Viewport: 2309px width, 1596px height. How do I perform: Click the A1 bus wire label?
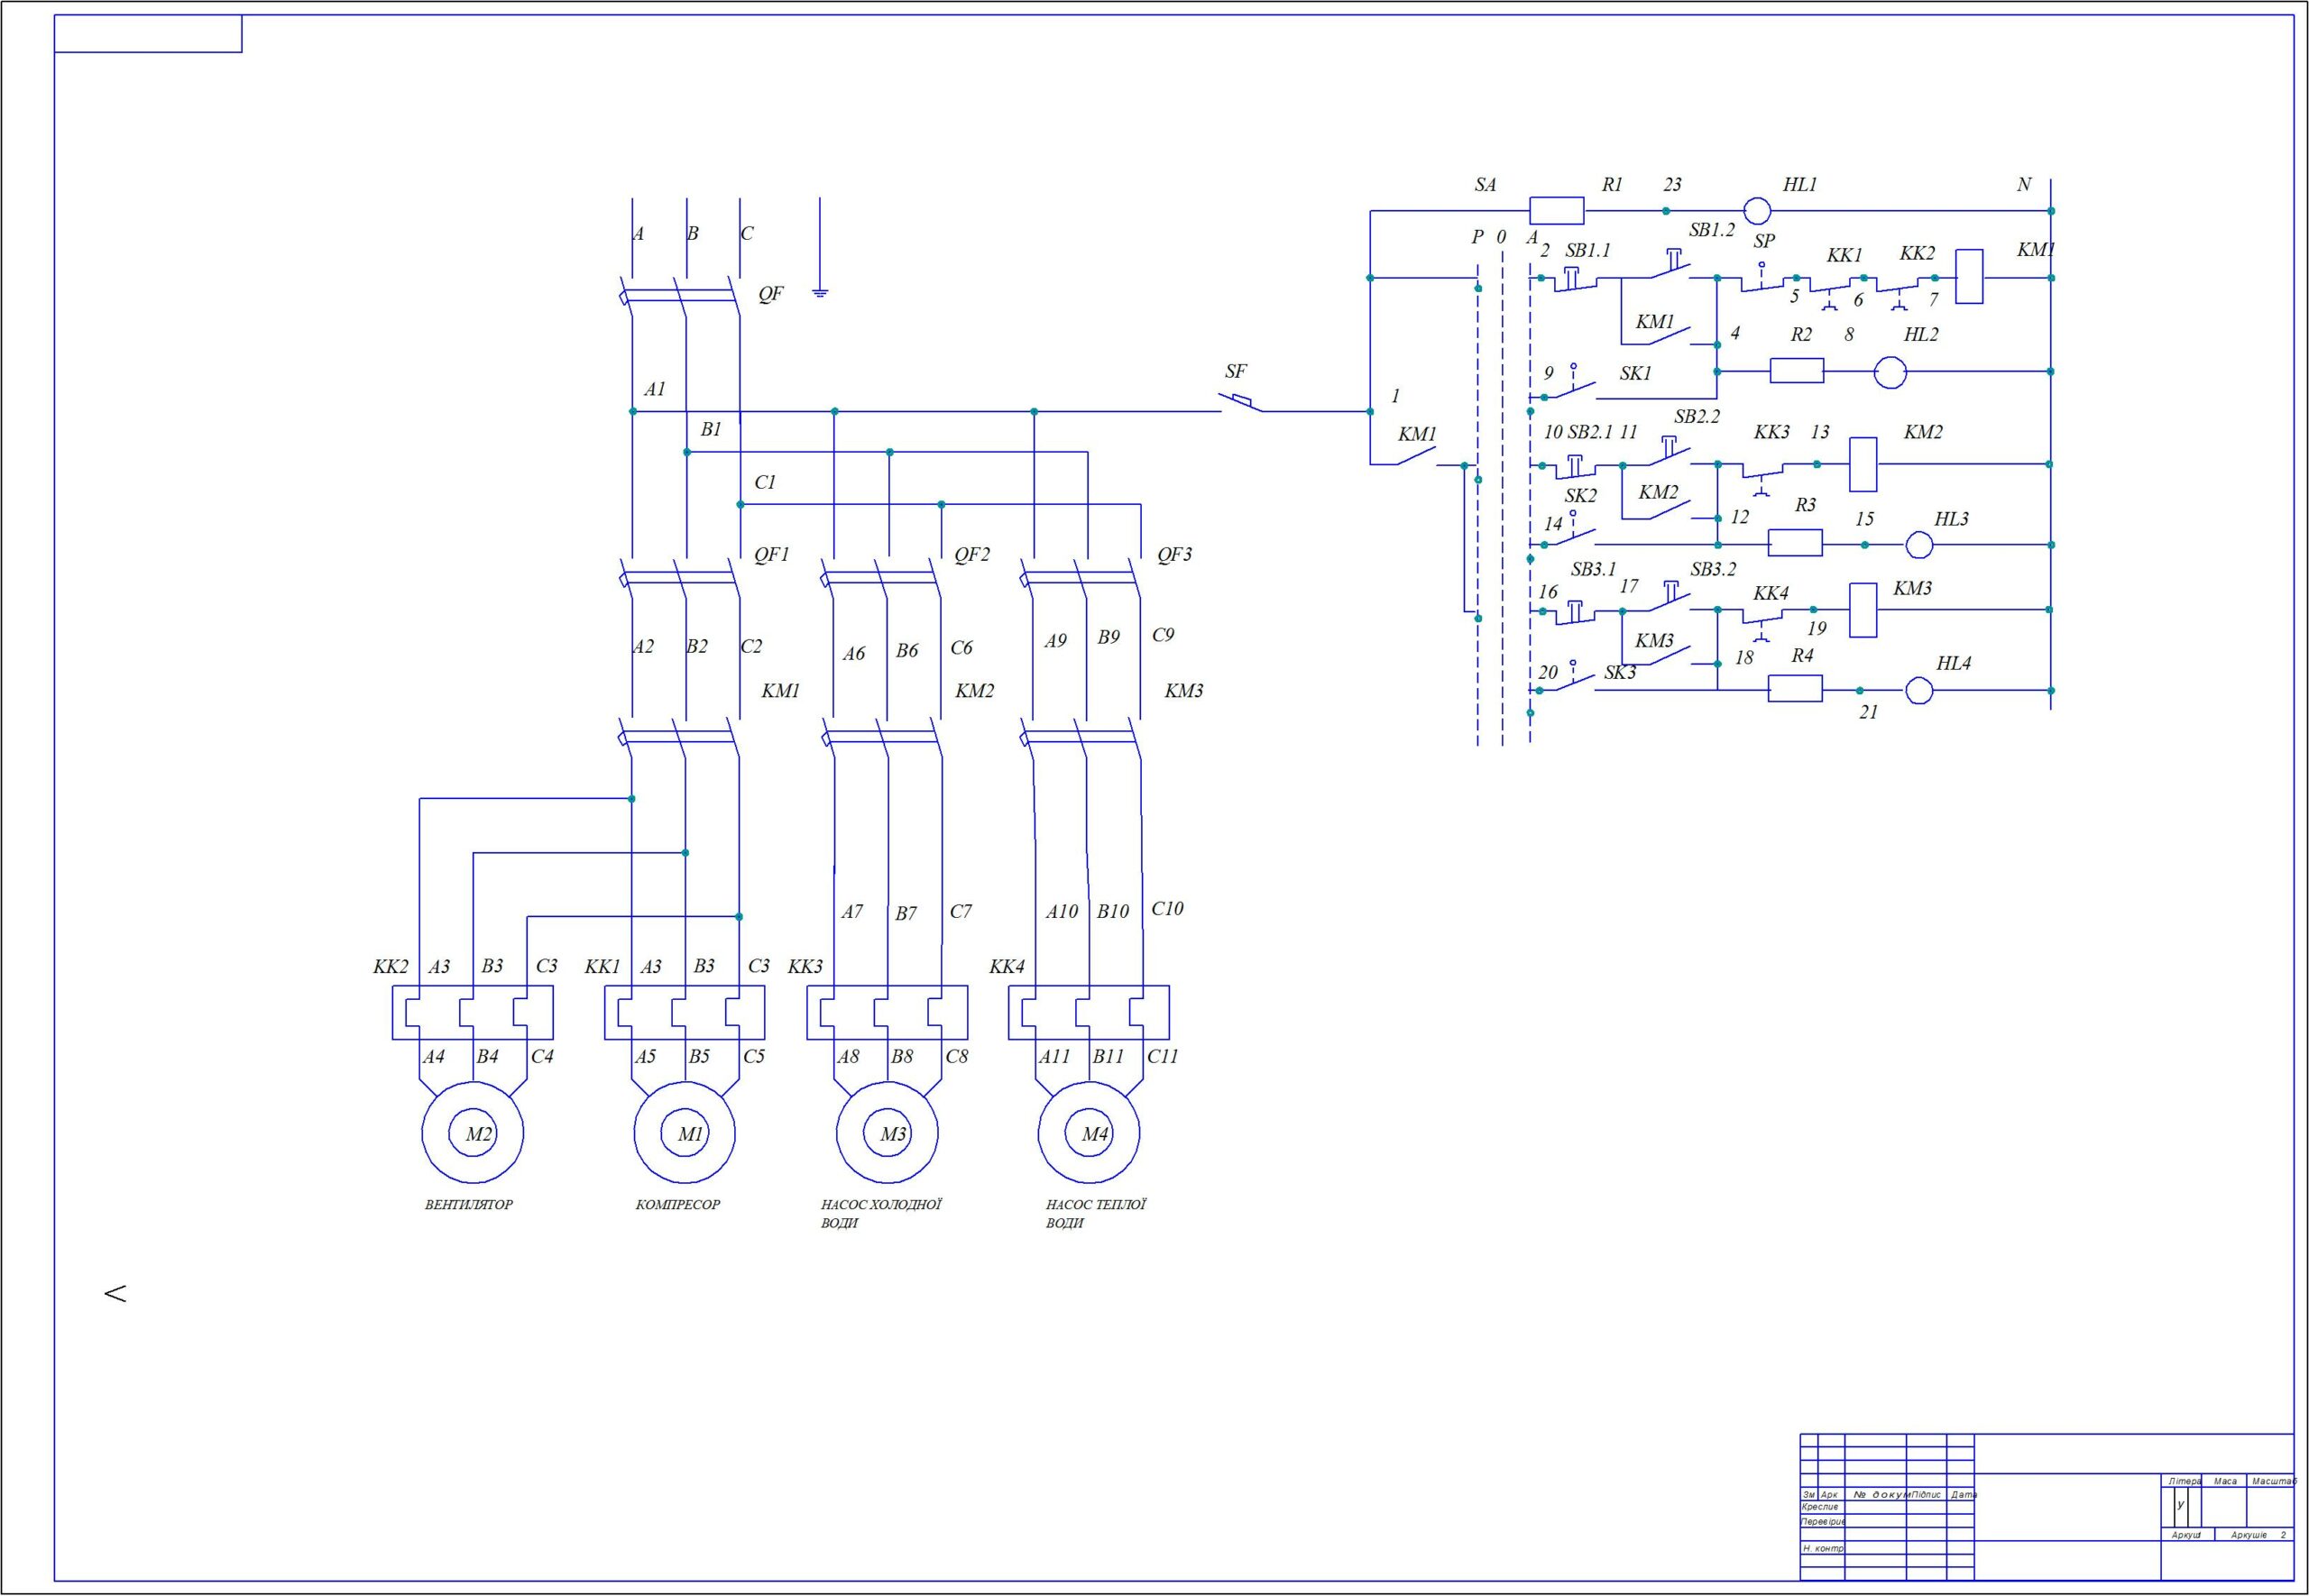tap(655, 390)
